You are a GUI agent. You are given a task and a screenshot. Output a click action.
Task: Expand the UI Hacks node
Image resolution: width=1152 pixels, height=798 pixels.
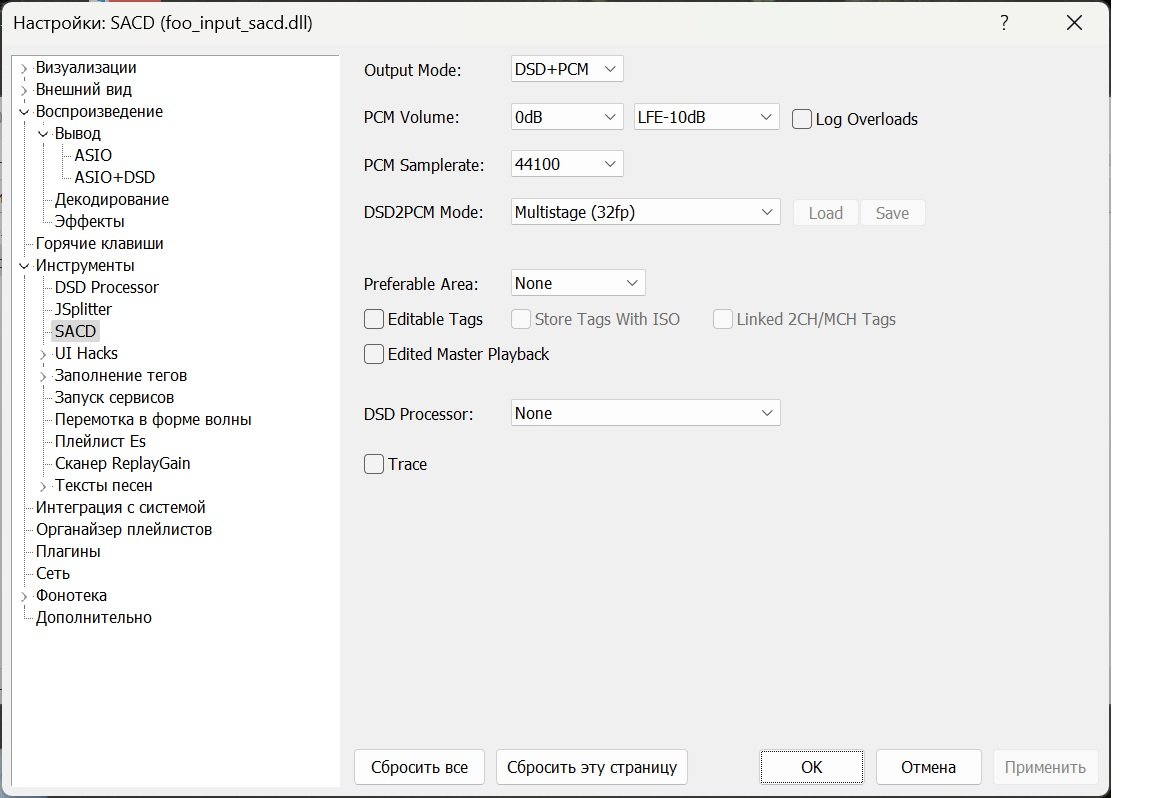click(x=43, y=354)
